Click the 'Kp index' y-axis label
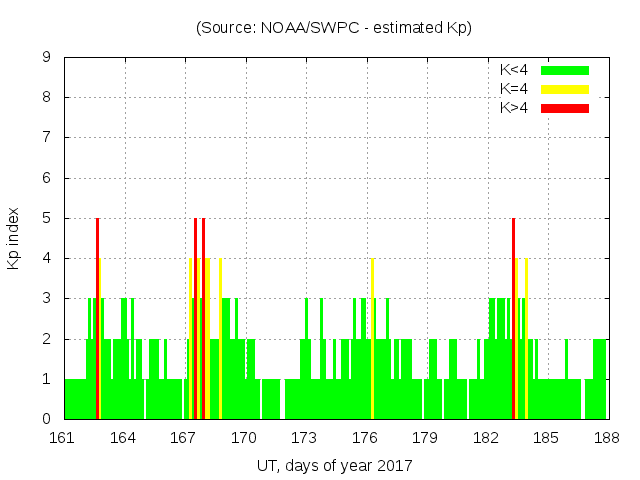The width and height of the screenshot is (640, 480). (x=14, y=239)
